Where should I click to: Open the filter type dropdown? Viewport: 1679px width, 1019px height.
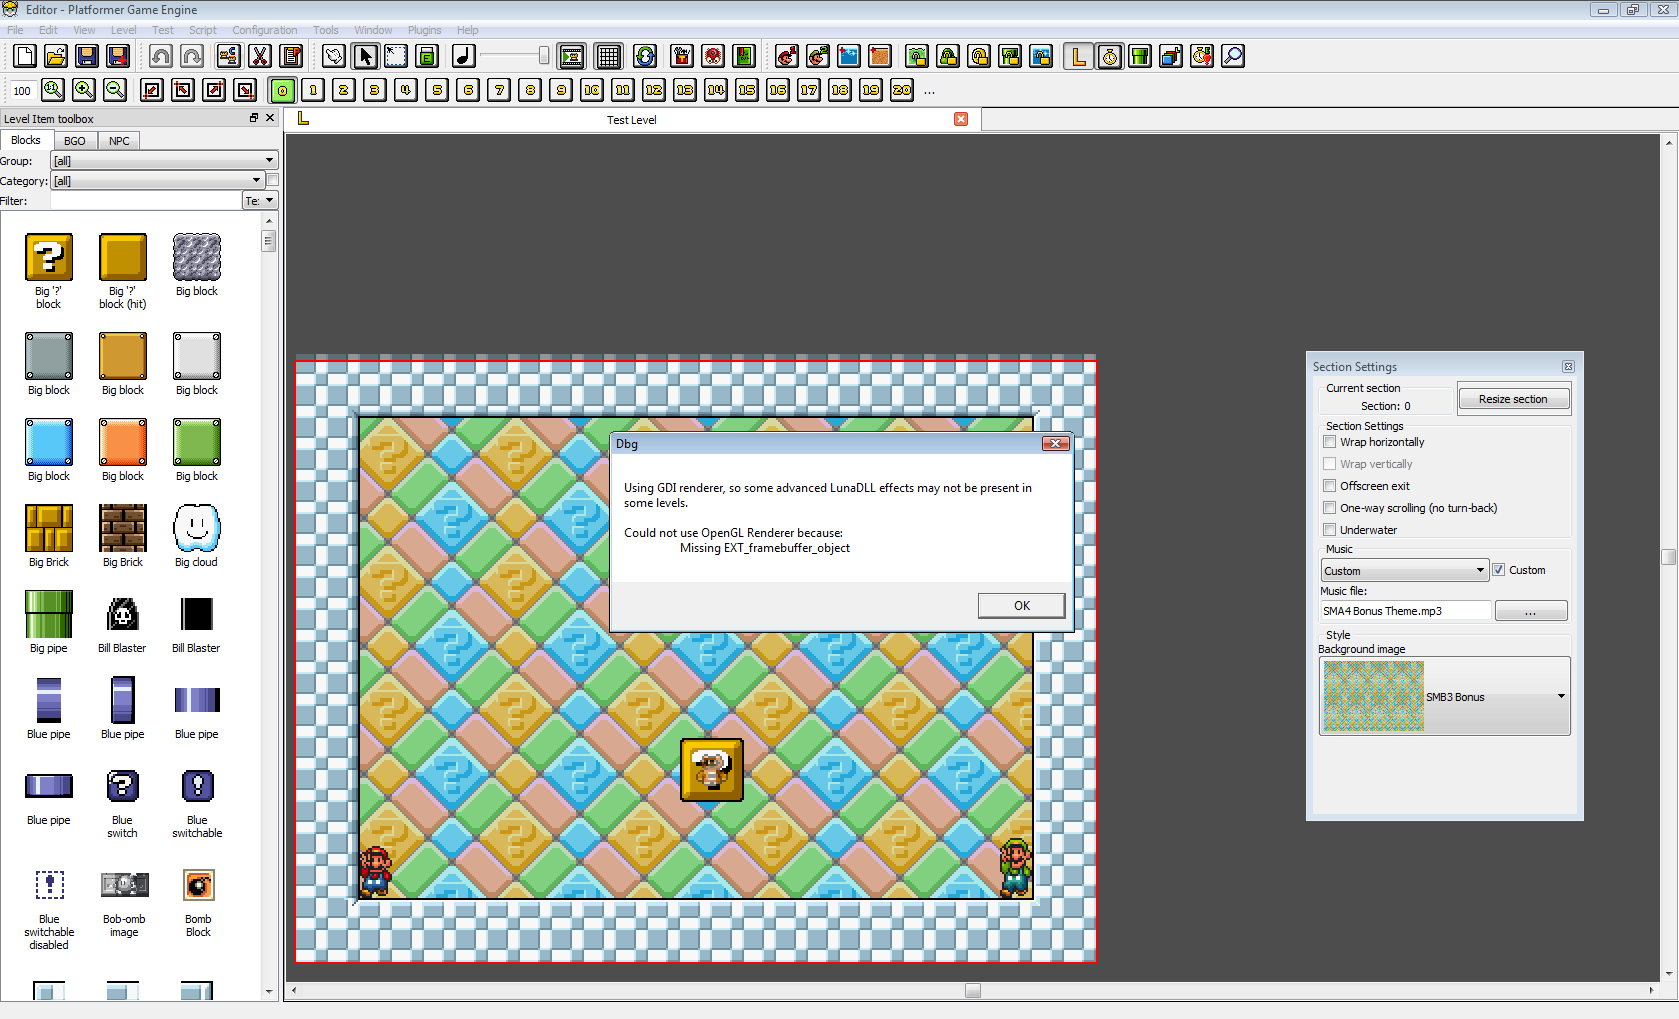(x=260, y=201)
